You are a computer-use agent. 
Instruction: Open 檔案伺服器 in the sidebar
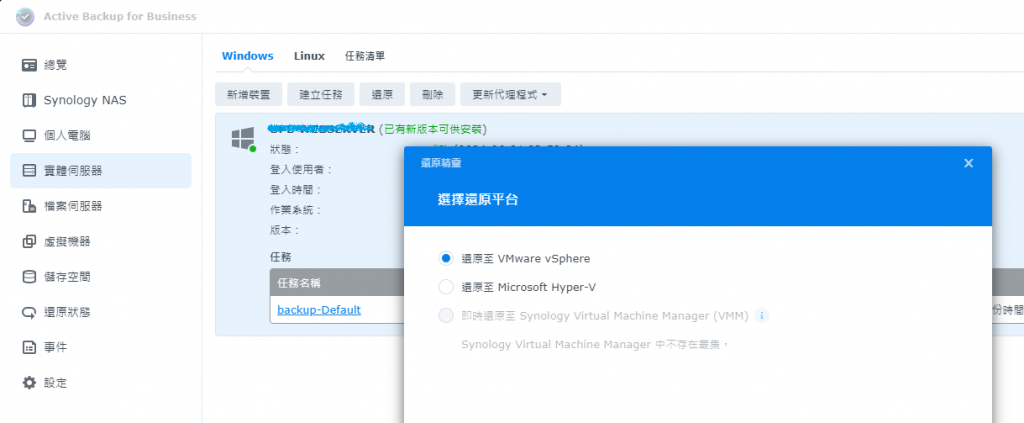tap(101, 206)
